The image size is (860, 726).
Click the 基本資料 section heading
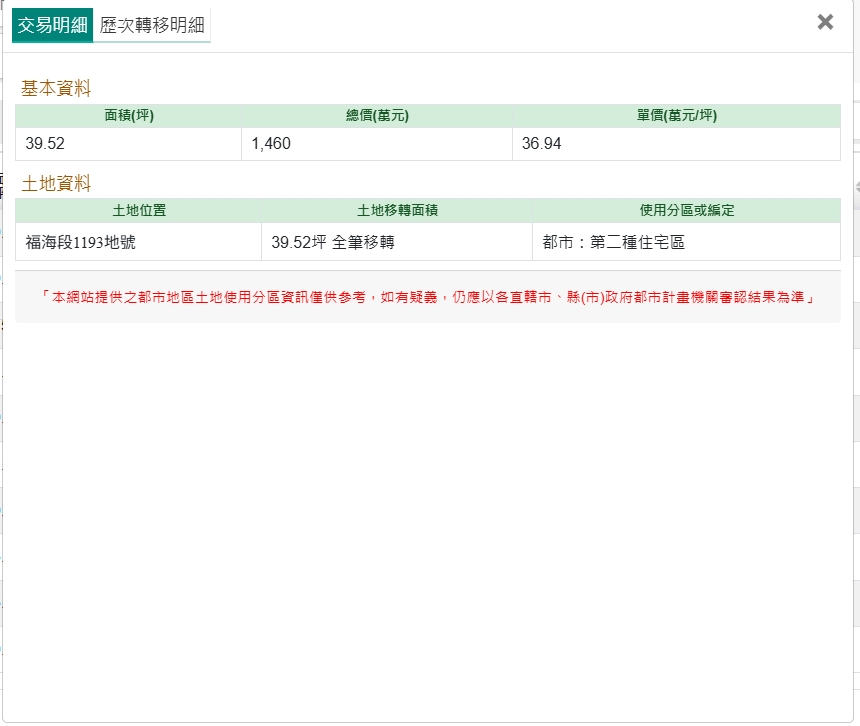56,89
